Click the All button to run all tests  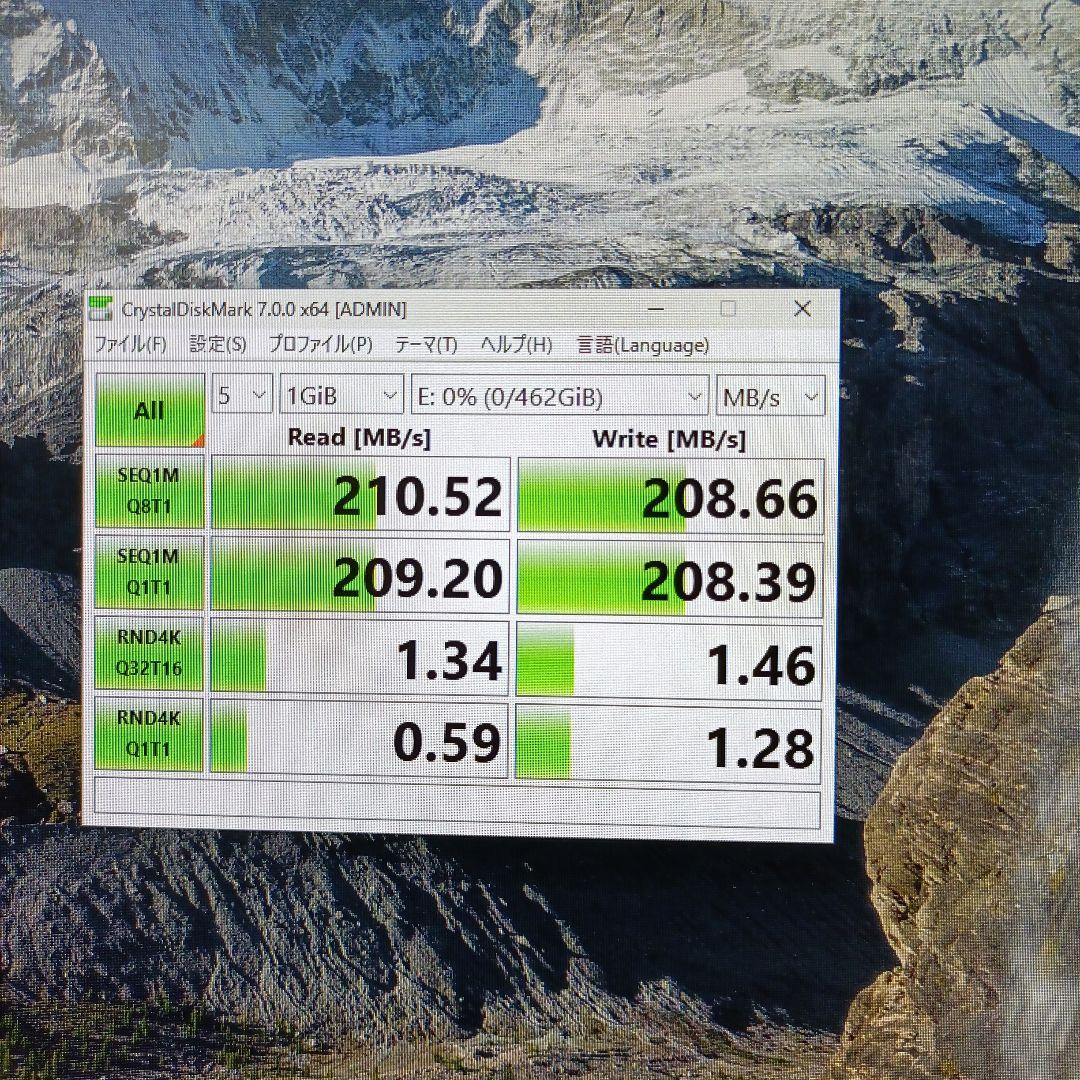tap(148, 410)
